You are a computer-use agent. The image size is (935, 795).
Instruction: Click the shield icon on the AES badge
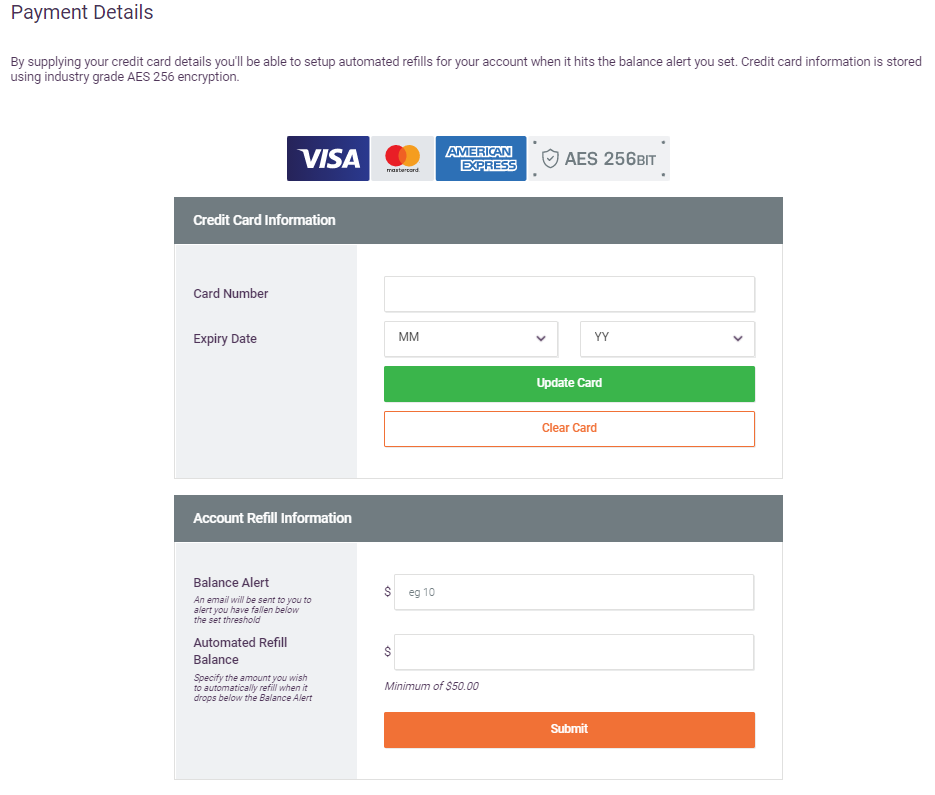(x=551, y=157)
